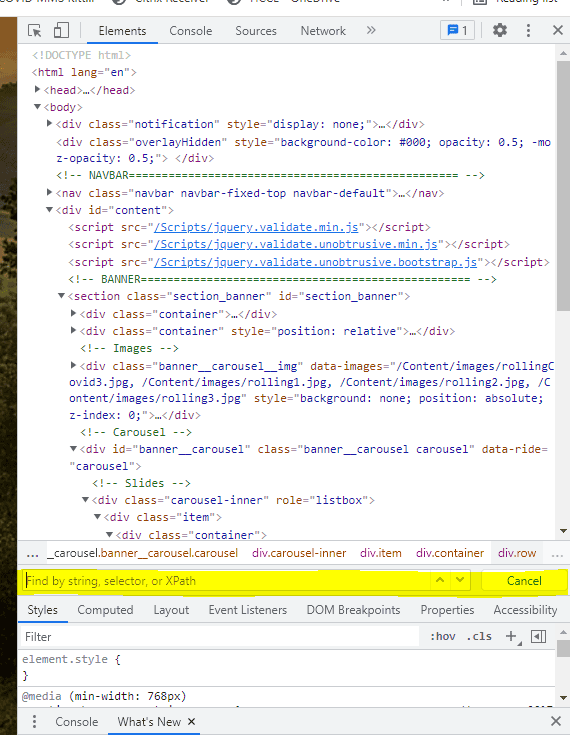Open jquery.validate.min.js script link
The image size is (570, 735).
click(x=256, y=227)
